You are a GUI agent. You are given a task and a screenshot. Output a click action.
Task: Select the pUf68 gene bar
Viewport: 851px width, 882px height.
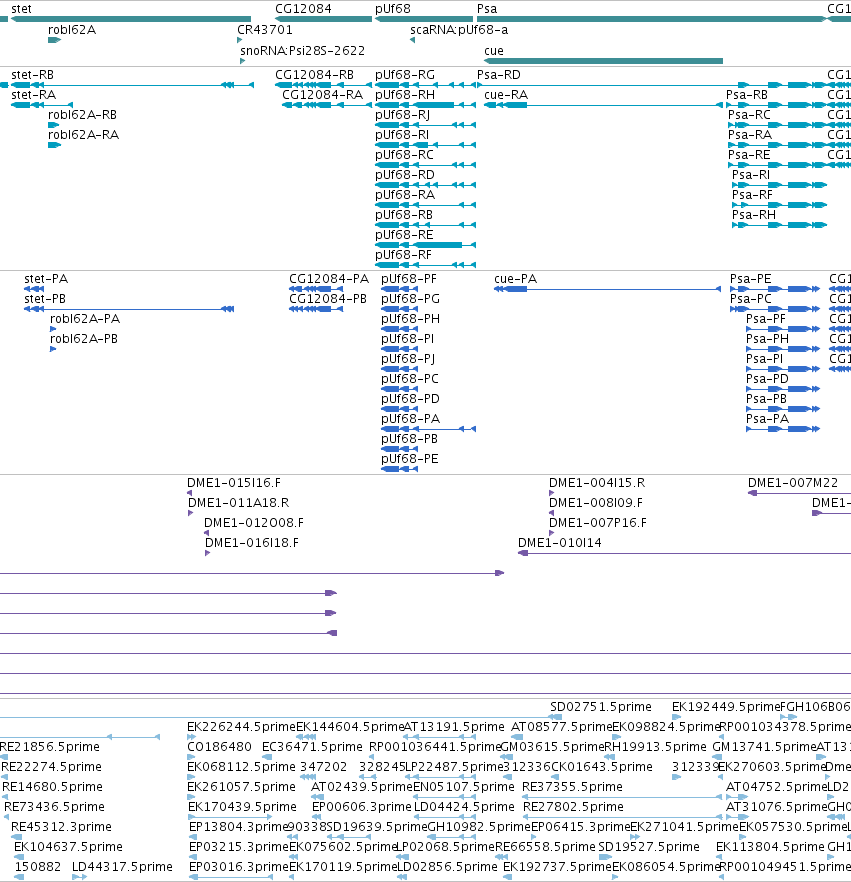(424, 19)
